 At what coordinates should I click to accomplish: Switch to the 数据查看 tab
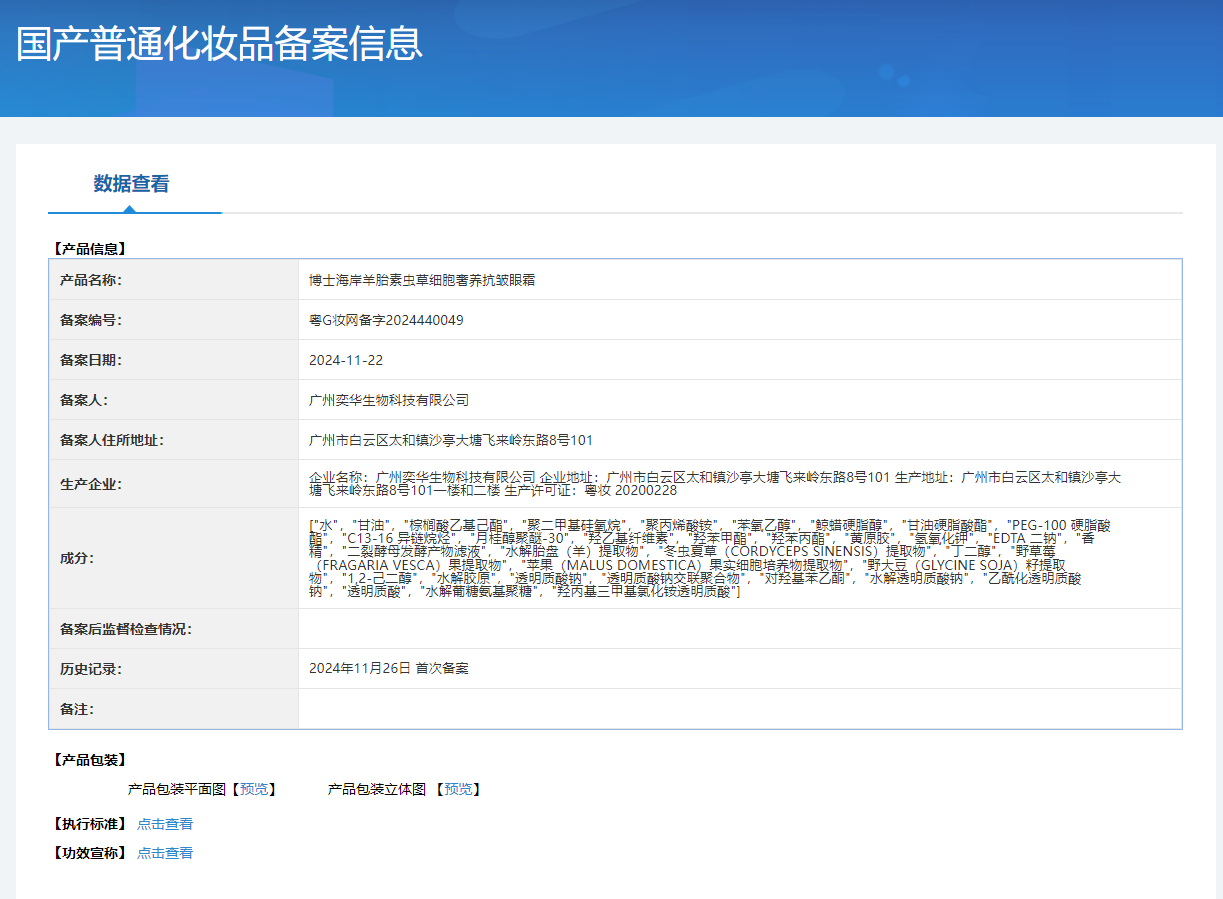(x=131, y=184)
